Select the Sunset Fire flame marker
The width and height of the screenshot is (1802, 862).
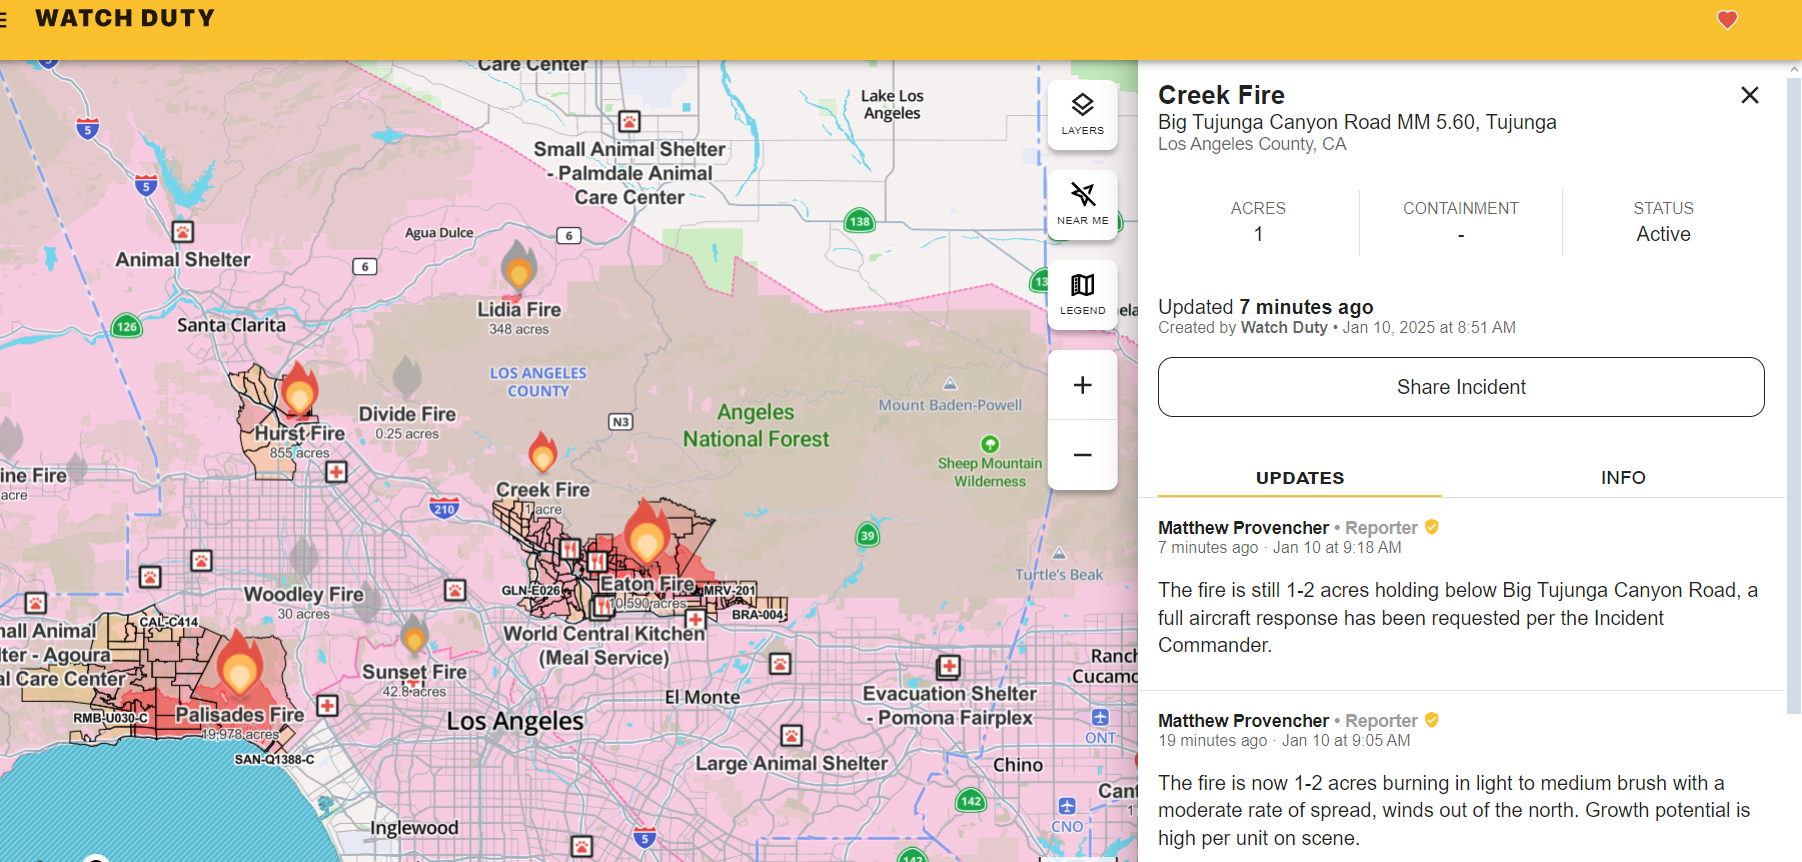point(414,635)
